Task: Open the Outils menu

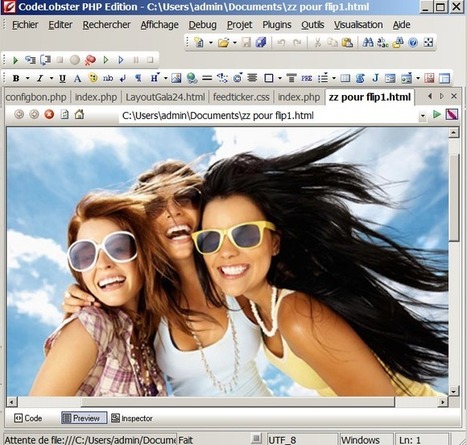Action: [313, 25]
